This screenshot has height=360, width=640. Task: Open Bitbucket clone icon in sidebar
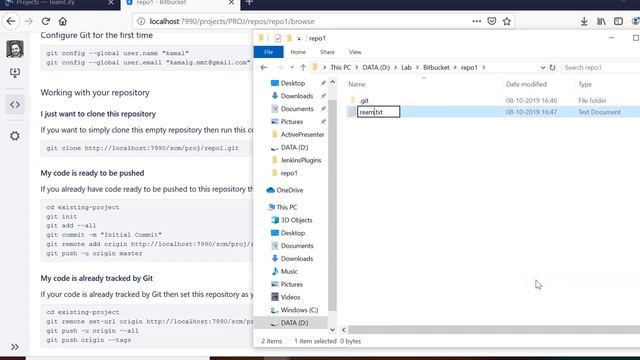(15, 73)
